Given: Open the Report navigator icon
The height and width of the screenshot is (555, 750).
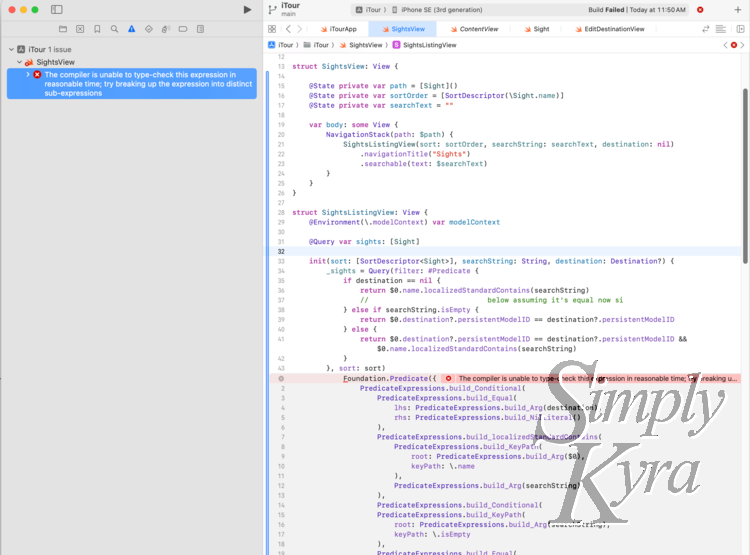Looking at the screenshot, I should tap(200, 29).
